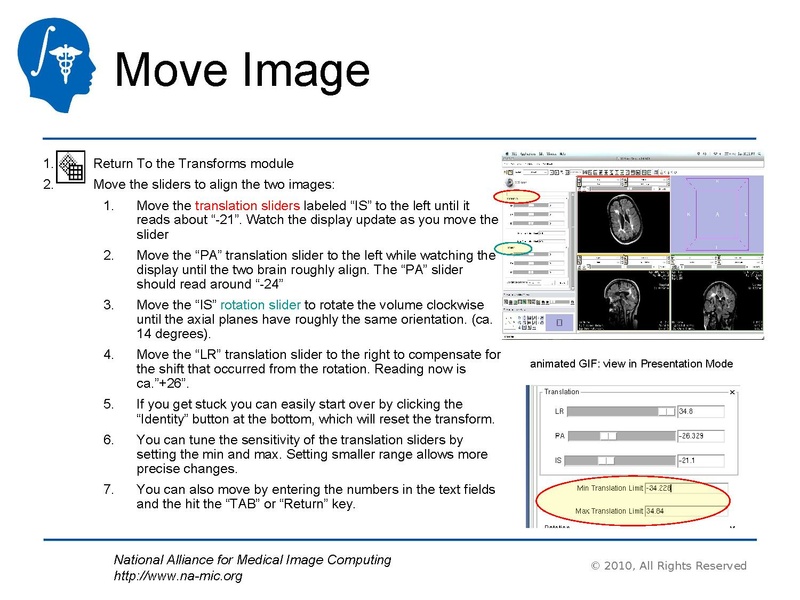
Task: Click an icon in Slicer's lower manipulation toolbar
Action: (x=516, y=301)
